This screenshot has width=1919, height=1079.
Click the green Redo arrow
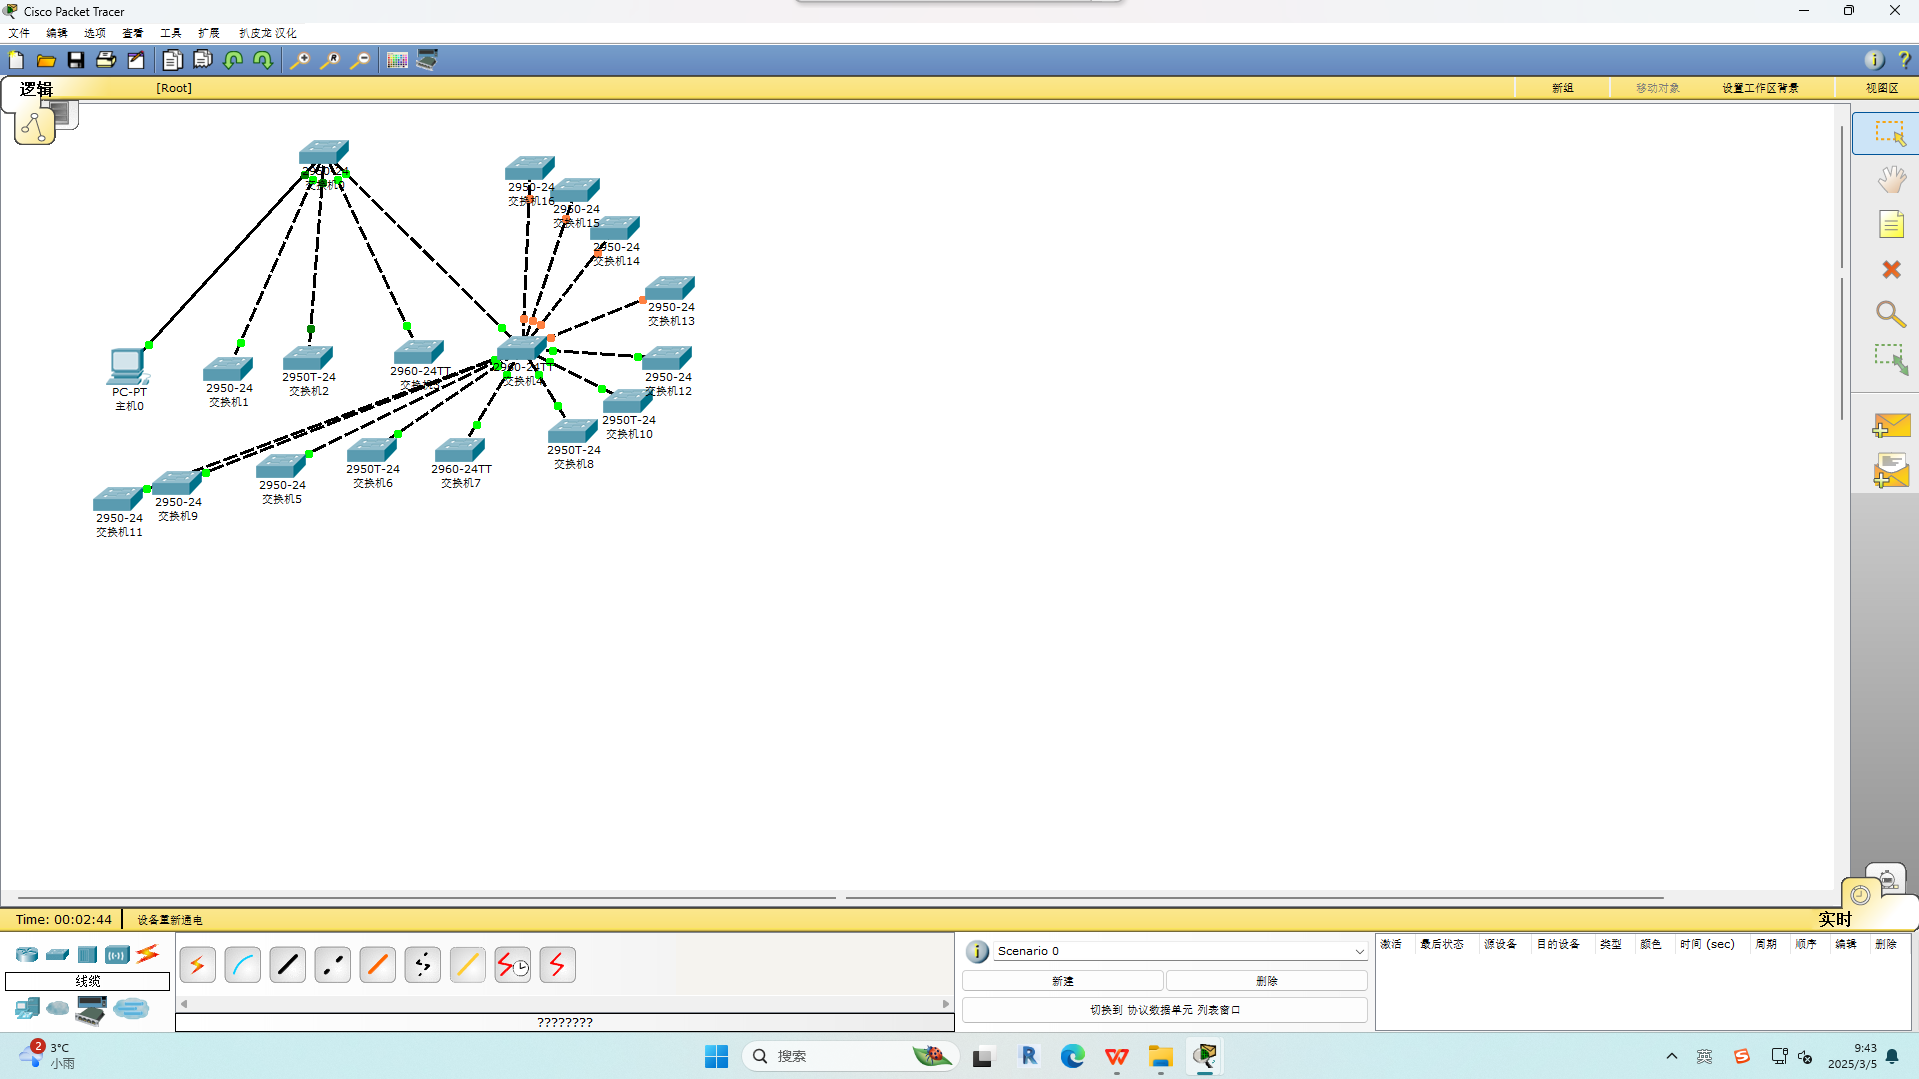tap(263, 60)
